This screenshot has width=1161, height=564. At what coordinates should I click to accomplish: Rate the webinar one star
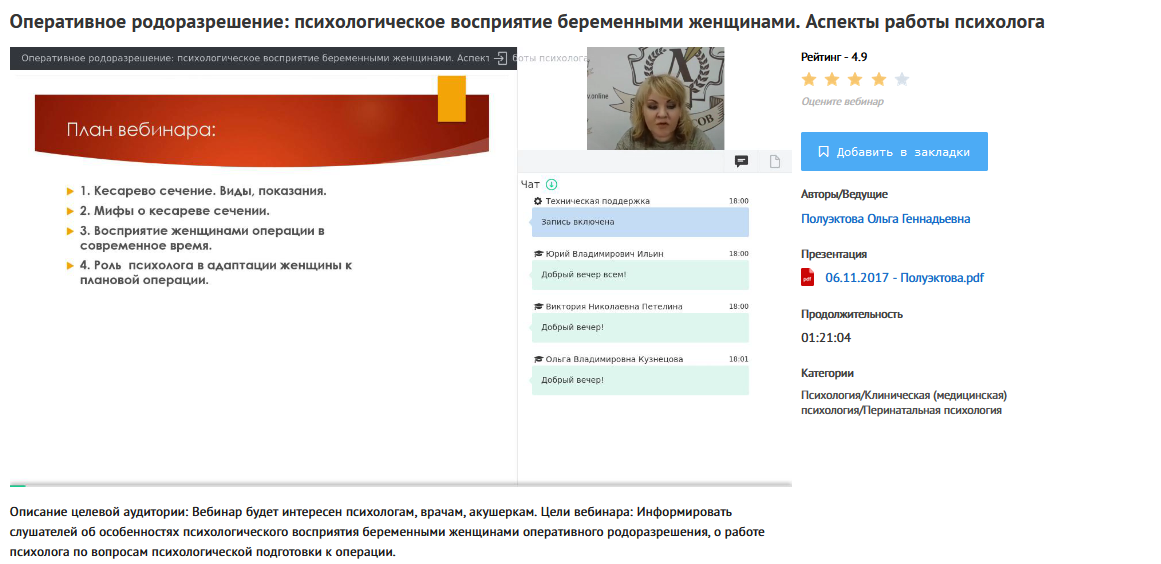pyautogui.click(x=809, y=79)
